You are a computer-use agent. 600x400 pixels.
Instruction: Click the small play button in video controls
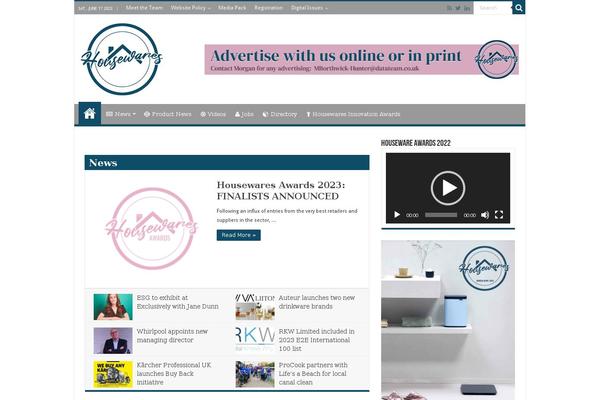pyautogui.click(x=397, y=215)
